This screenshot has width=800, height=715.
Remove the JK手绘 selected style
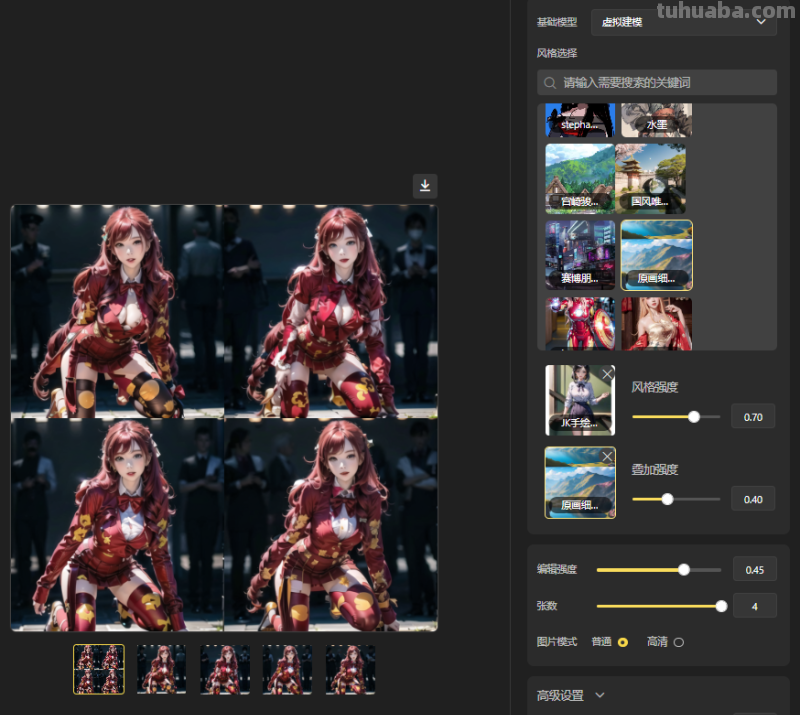607,374
